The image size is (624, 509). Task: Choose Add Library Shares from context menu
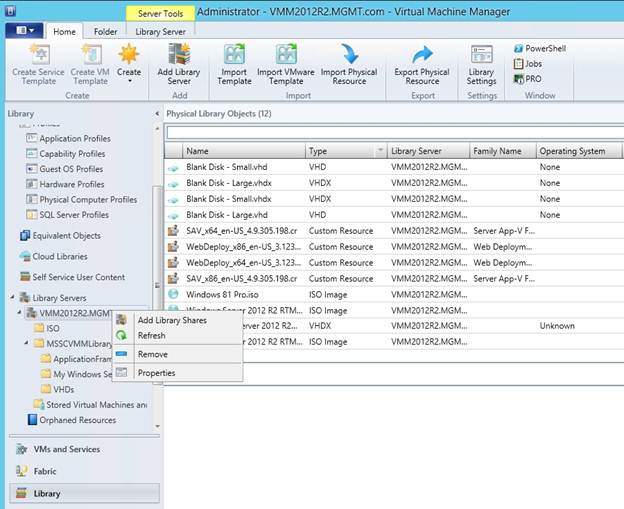click(x=173, y=320)
